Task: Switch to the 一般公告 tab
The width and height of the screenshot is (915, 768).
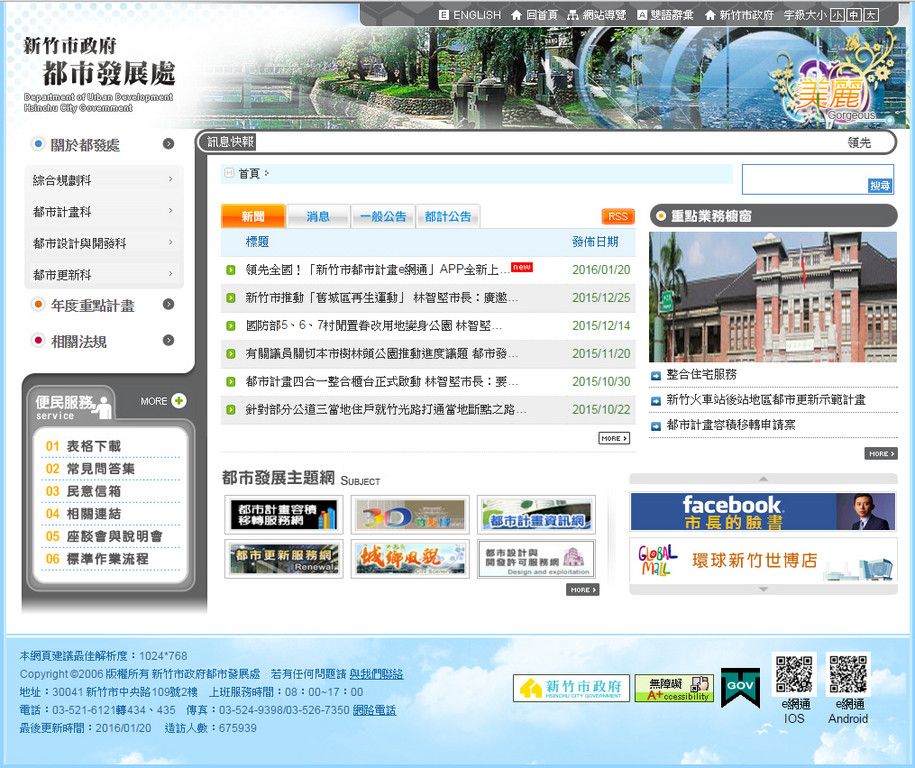Action: (x=382, y=216)
